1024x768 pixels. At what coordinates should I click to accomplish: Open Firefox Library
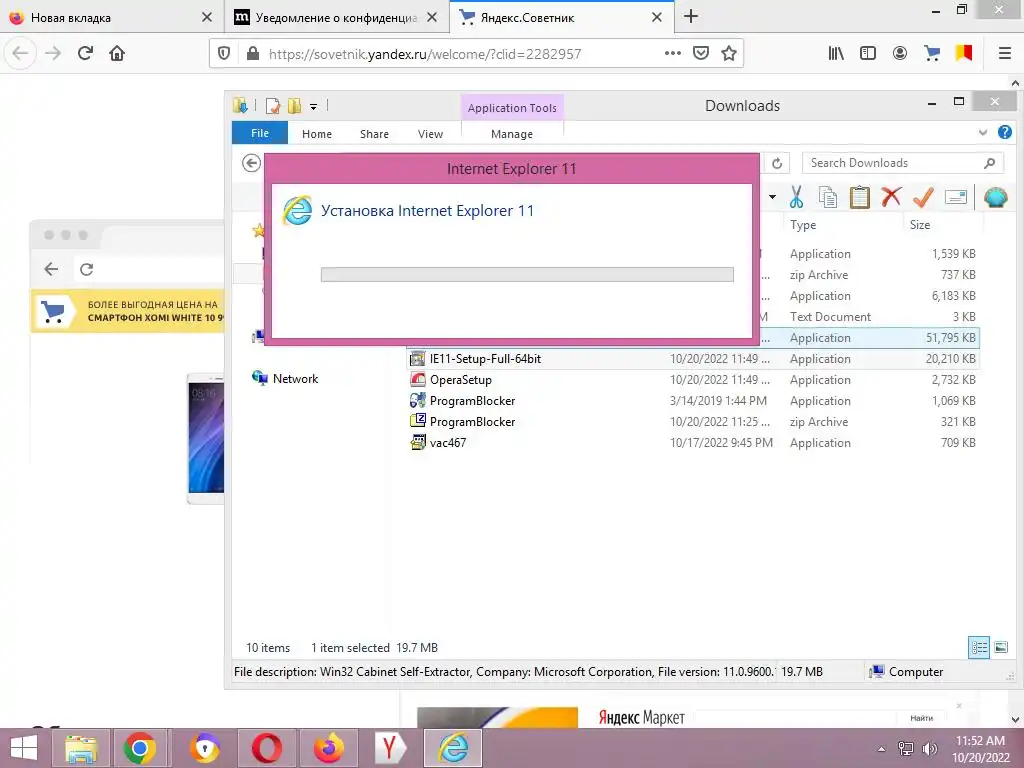tap(836, 53)
